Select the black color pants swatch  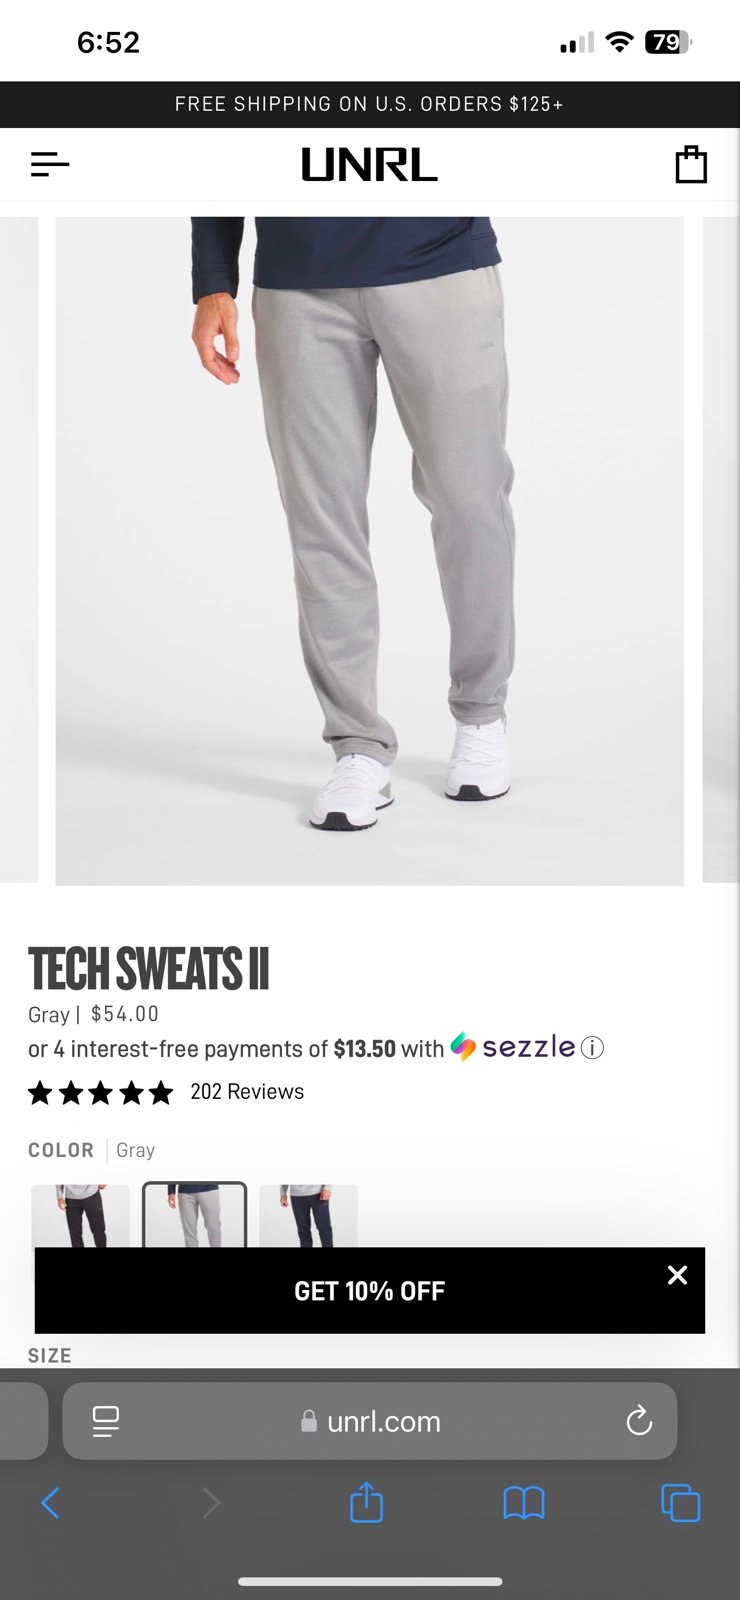[81, 1216]
